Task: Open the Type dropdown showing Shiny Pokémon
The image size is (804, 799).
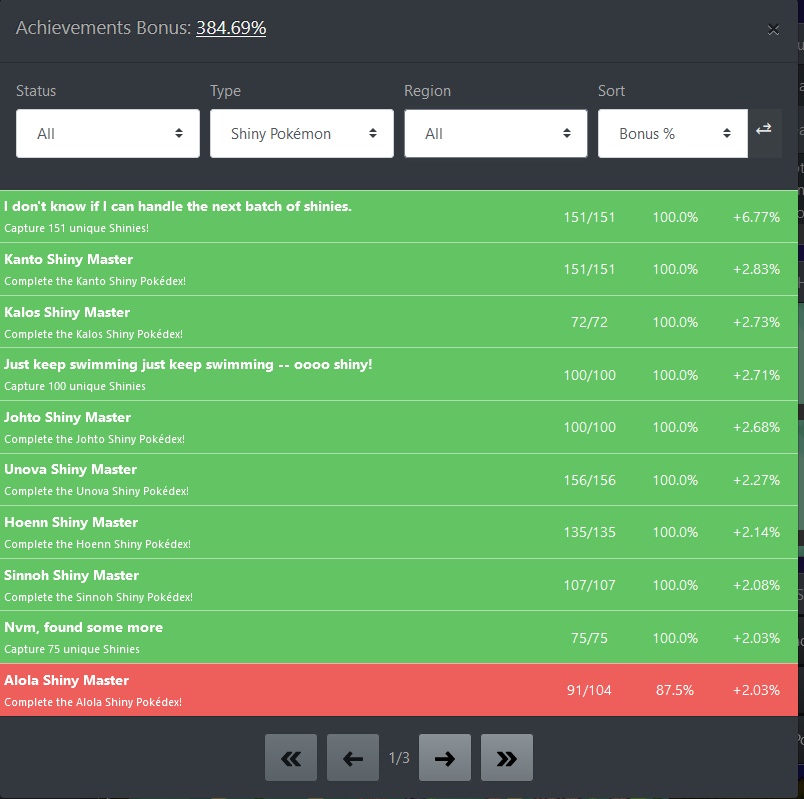Action: tap(301, 134)
